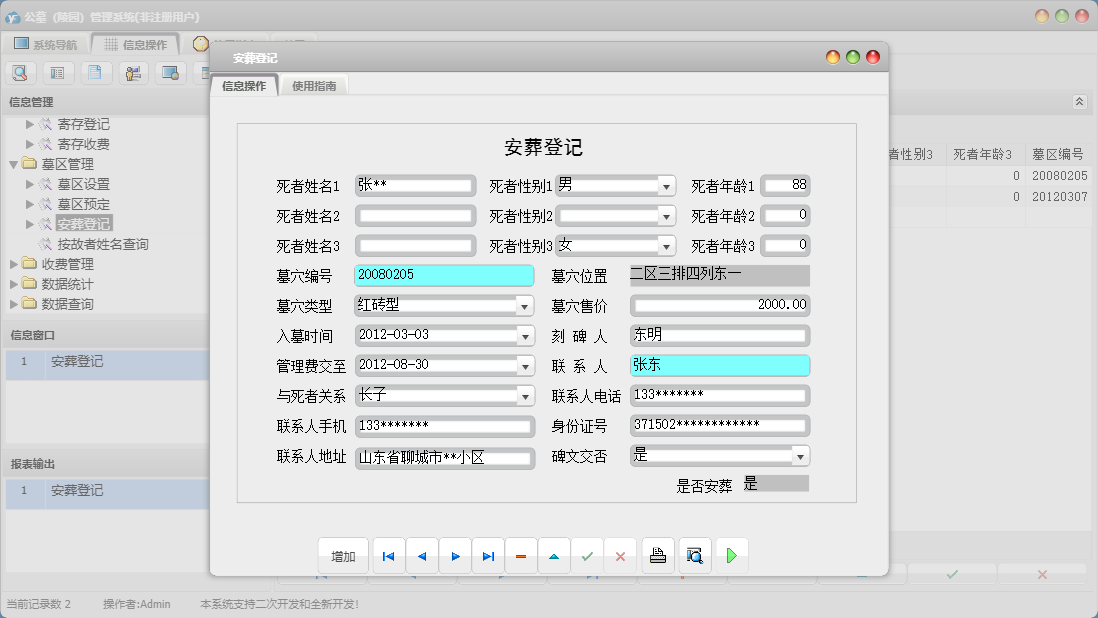Open the 碑文交否 dropdown
The image size is (1098, 618).
pos(800,455)
